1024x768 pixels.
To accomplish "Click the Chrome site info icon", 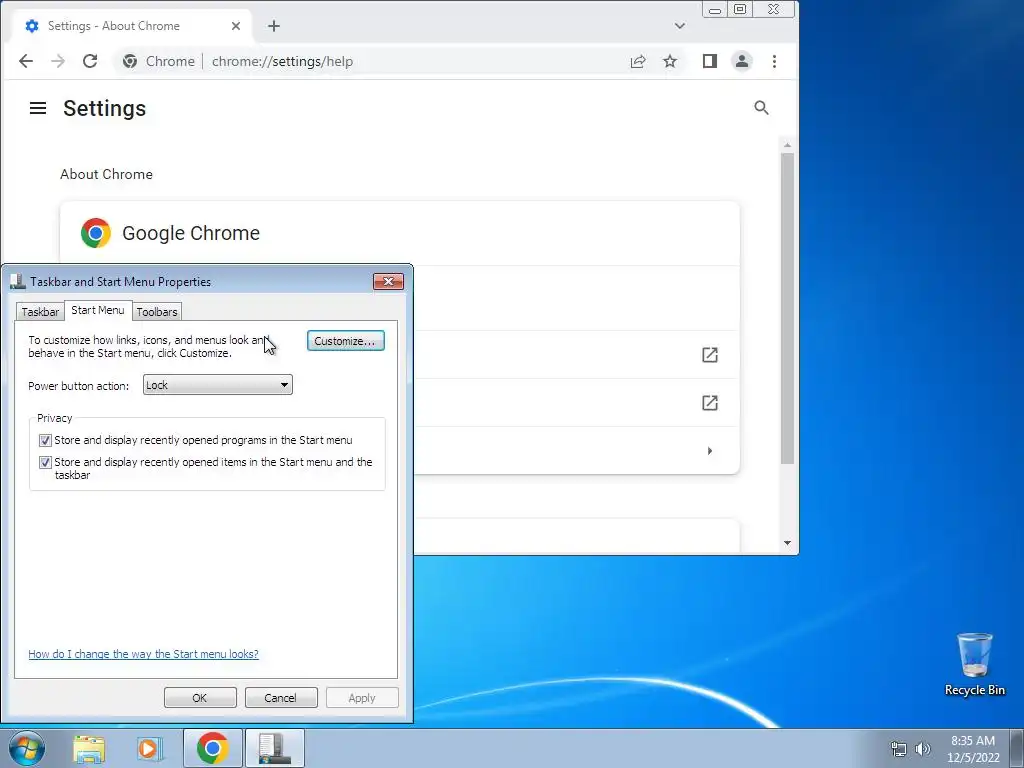I will [x=130, y=61].
